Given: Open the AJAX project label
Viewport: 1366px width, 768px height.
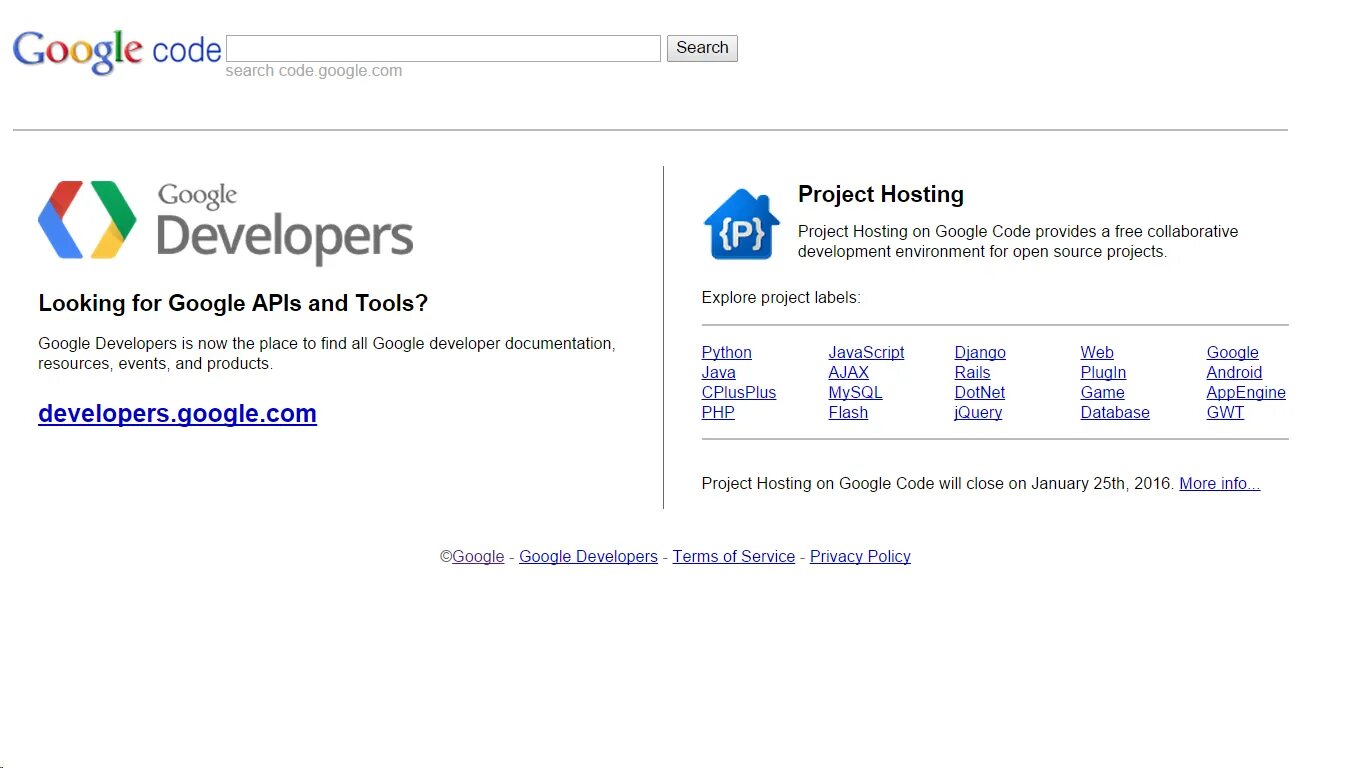Looking at the screenshot, I should [848, 372].
